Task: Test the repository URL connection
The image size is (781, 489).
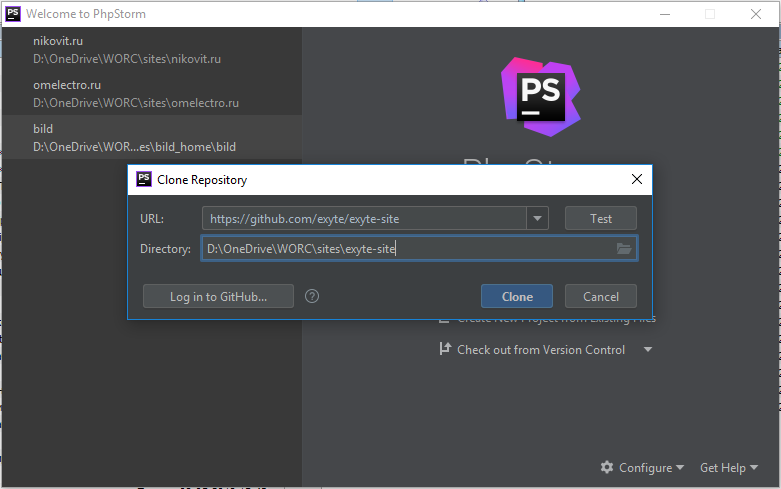Action: (x=601, y=218)
